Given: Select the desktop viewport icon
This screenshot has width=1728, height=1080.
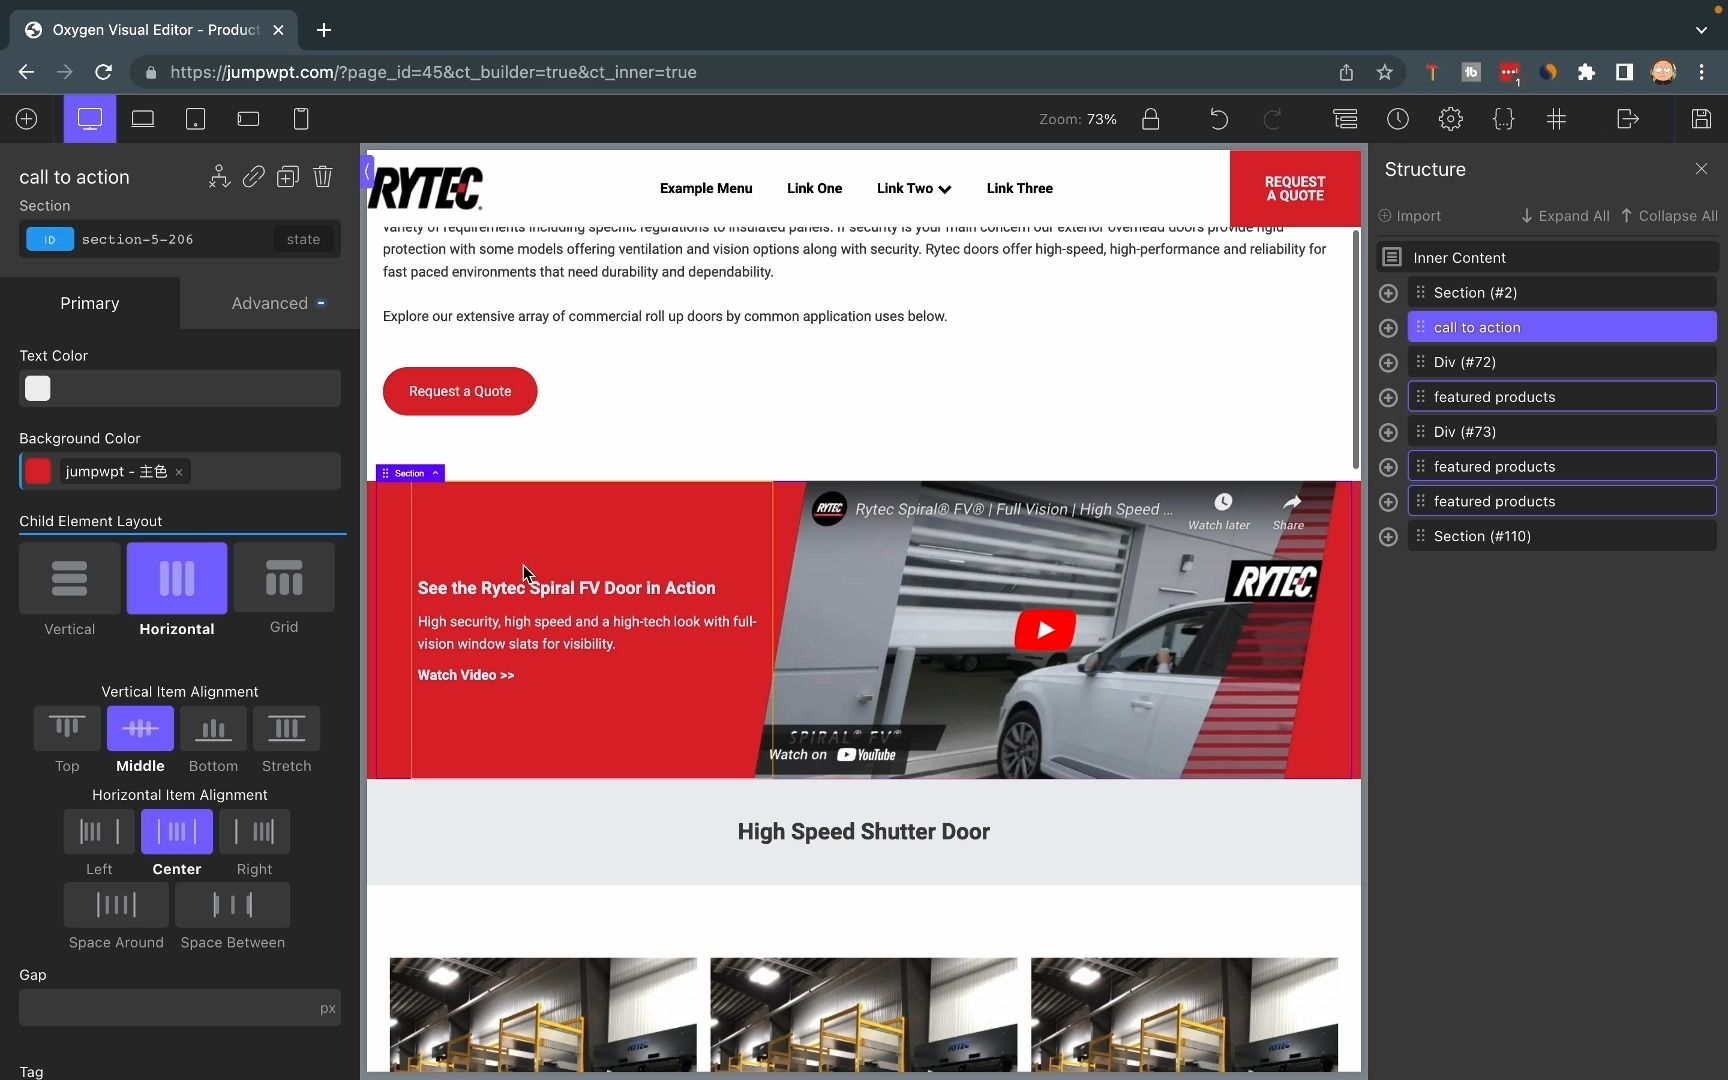Looking at the screenshot, I should coord(90,119).
